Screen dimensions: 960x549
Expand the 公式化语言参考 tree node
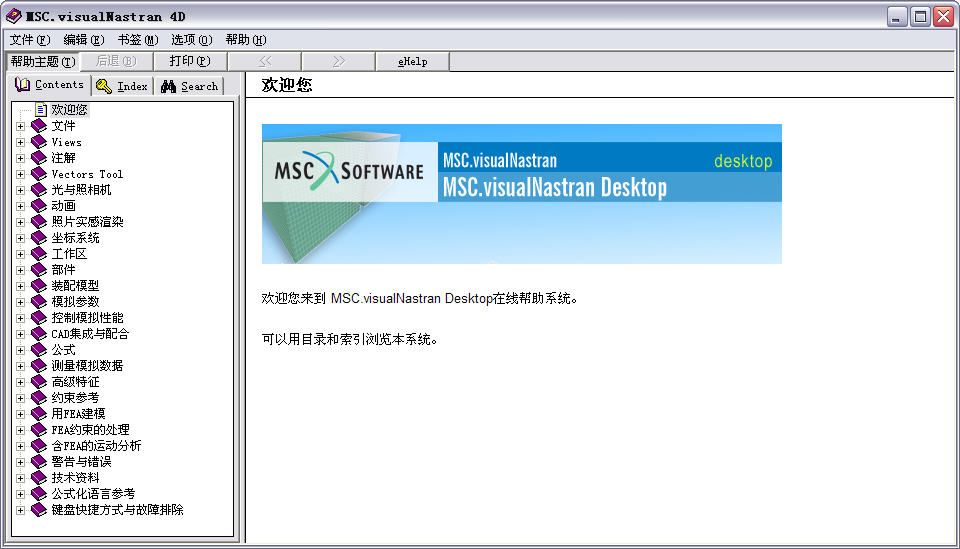20,494
